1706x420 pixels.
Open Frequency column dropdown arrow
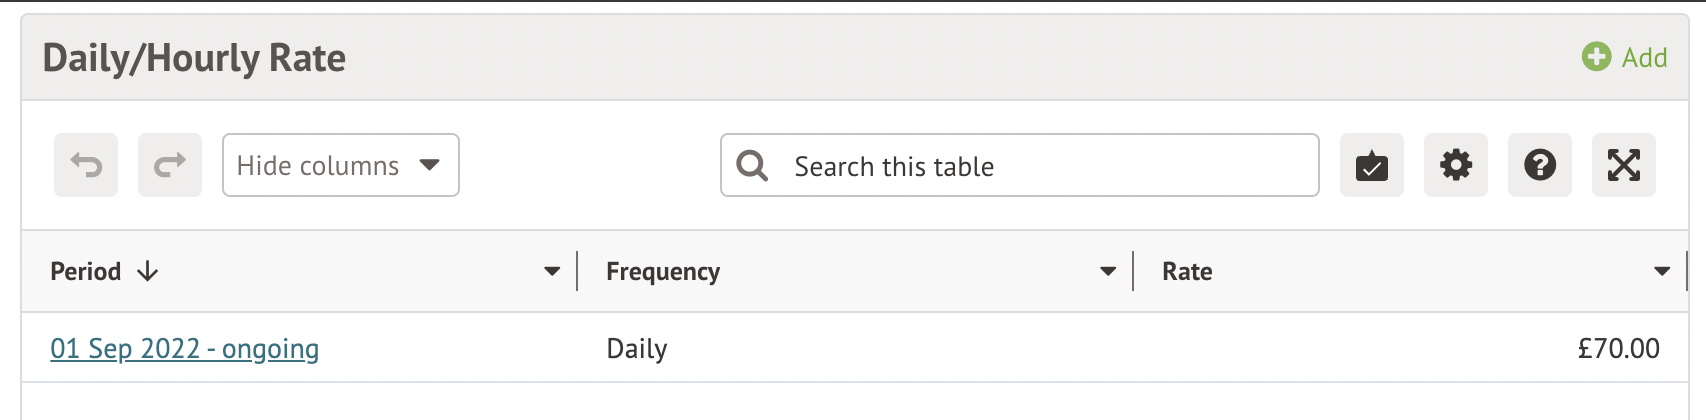(x=1108, y=272)
